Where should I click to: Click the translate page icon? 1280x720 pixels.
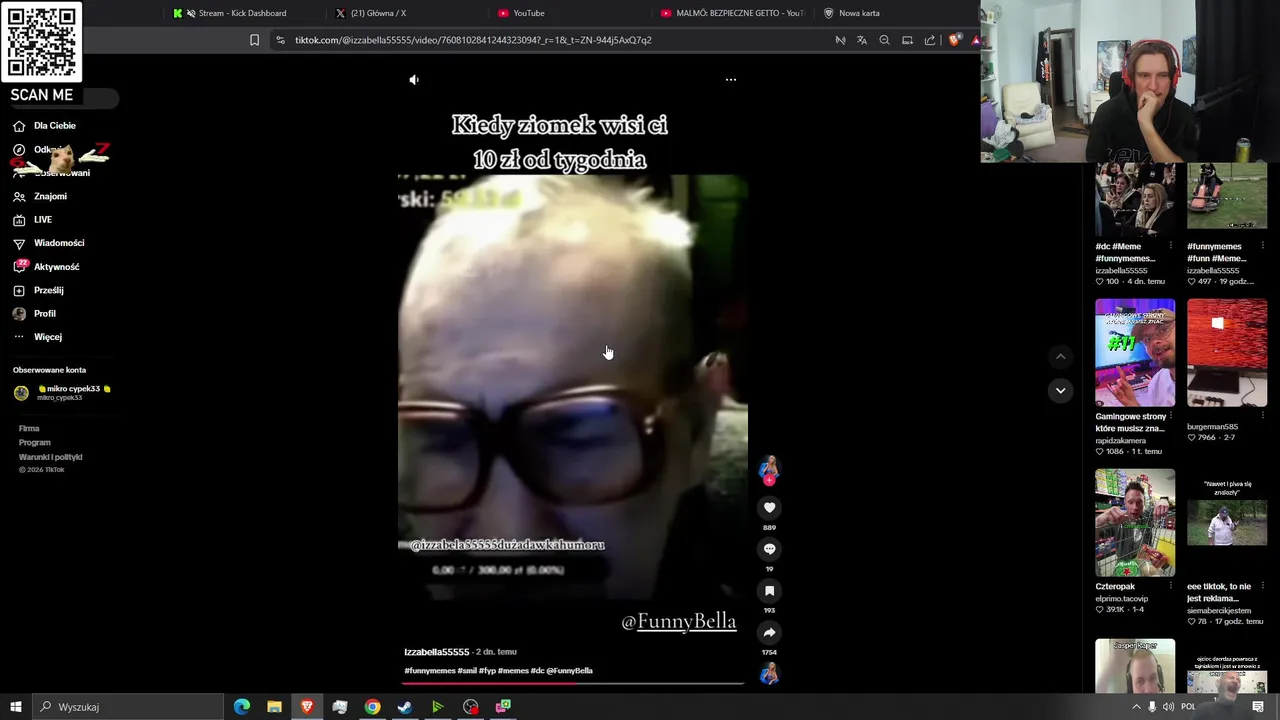point(862,40)
